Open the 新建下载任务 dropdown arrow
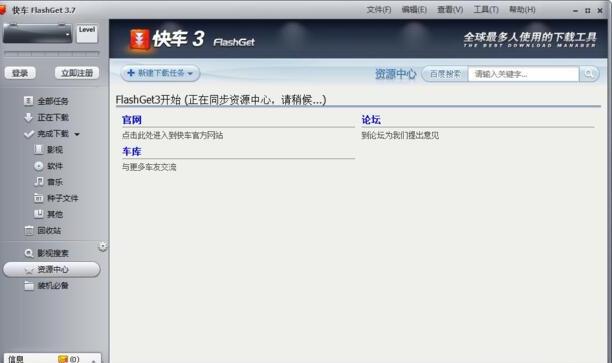Viewport: 612px width, 363px height. 190,73
